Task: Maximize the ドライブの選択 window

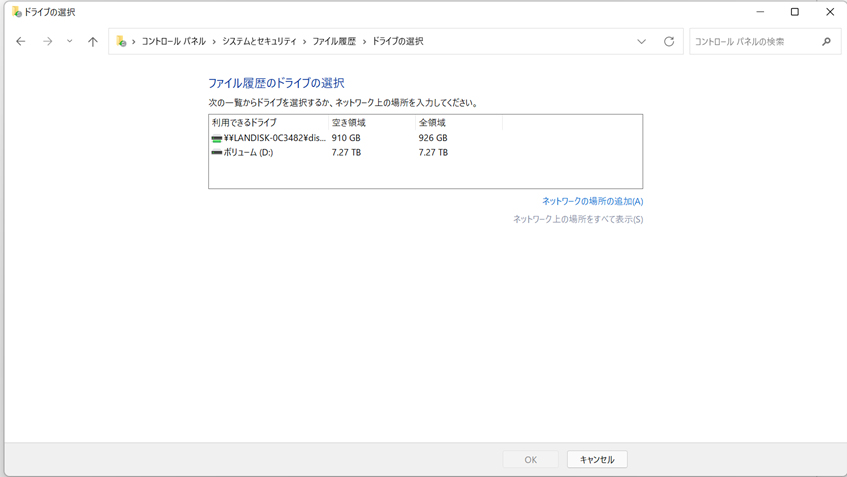Action: point(795,12)
